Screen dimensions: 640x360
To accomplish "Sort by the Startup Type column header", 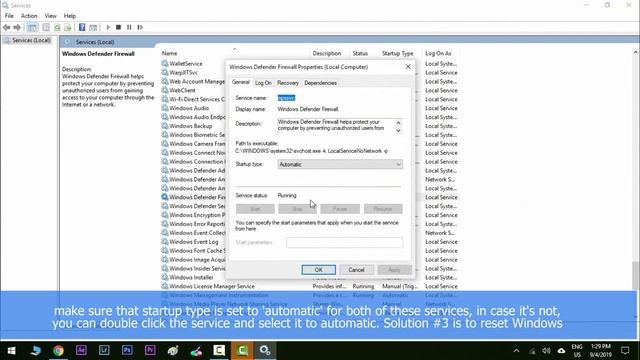I will pyautogui.click(x=398, y=53).
